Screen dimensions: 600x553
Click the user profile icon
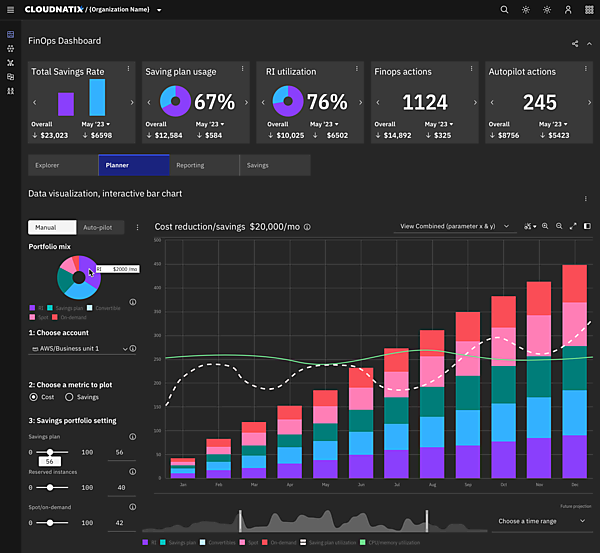[x=568, y=10]
